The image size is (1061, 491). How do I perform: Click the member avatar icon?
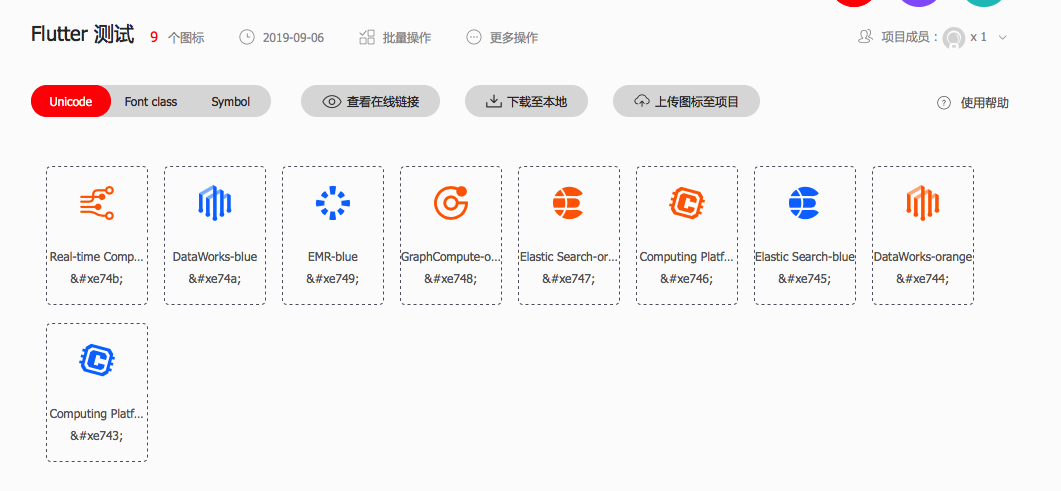(x=954, y=38)
